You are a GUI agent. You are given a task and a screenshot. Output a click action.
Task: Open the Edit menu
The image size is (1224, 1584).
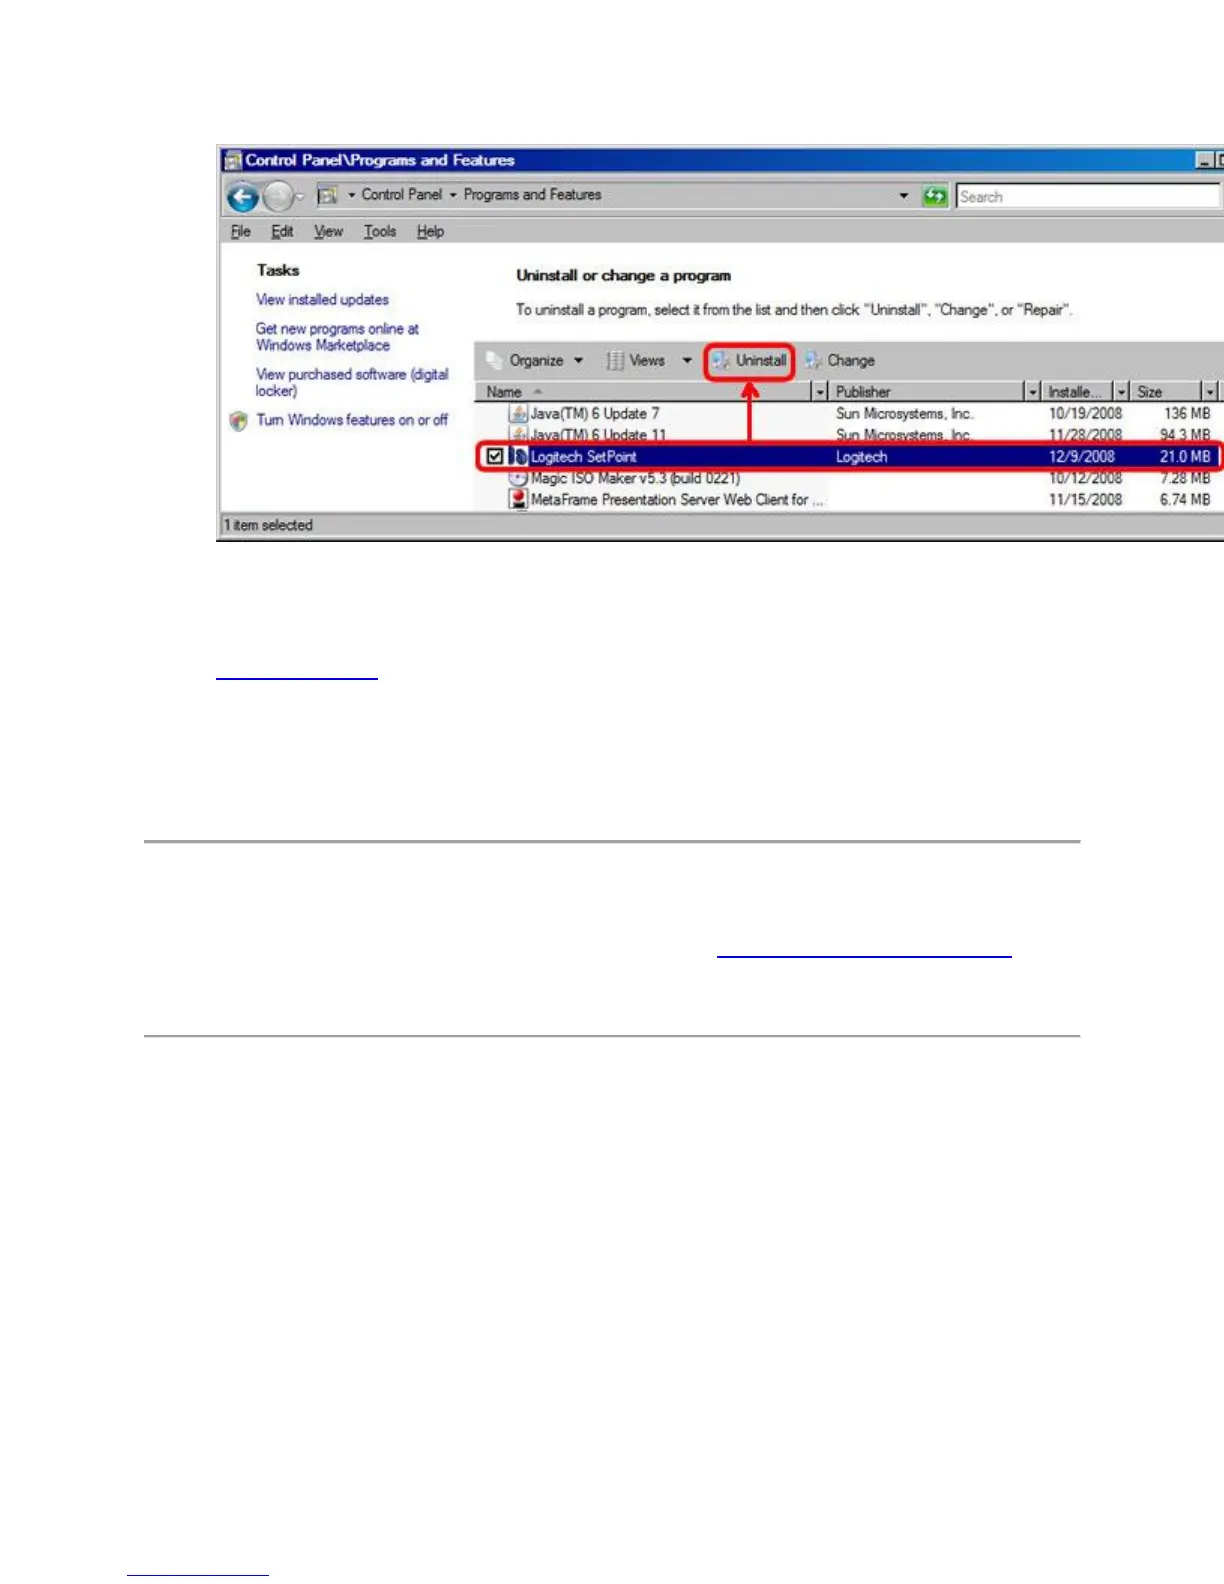[x=282, y=231]
